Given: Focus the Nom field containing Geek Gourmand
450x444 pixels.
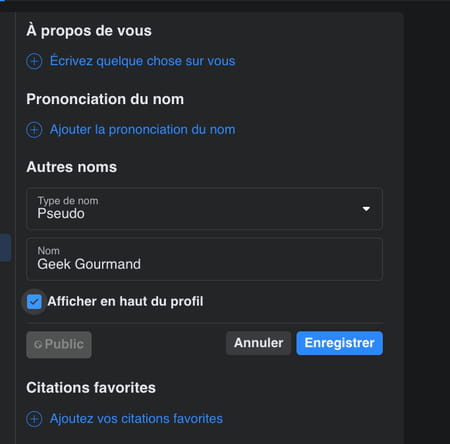Looking at the screenshot, I should click(x=204, y=259).
